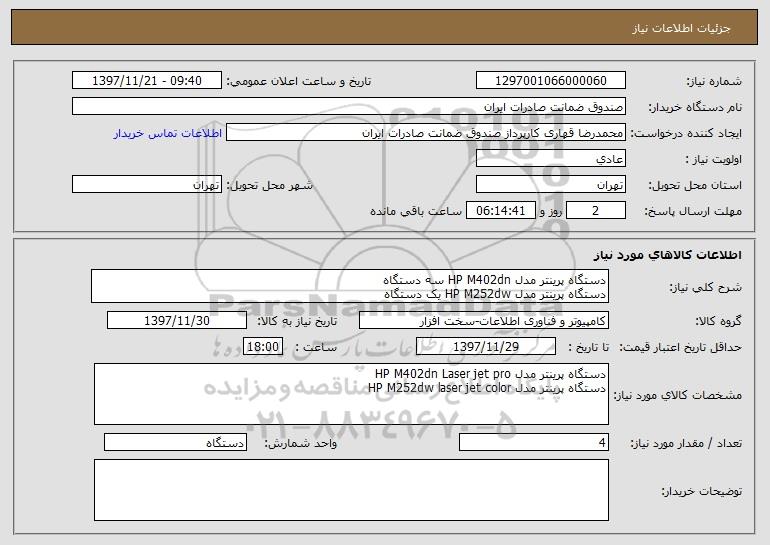Click the label مشخصات کالای مورد نیاز
770x545 pixels.
click(678, 395)
